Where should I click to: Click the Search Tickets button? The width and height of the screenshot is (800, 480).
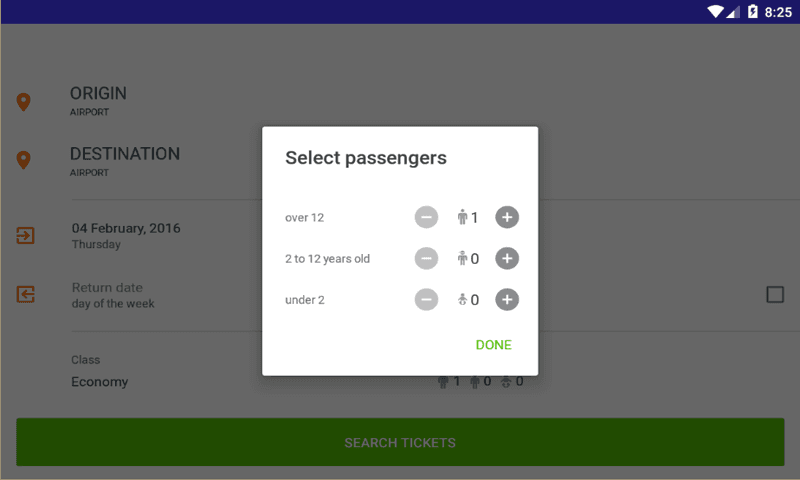(x=400, y=442)
